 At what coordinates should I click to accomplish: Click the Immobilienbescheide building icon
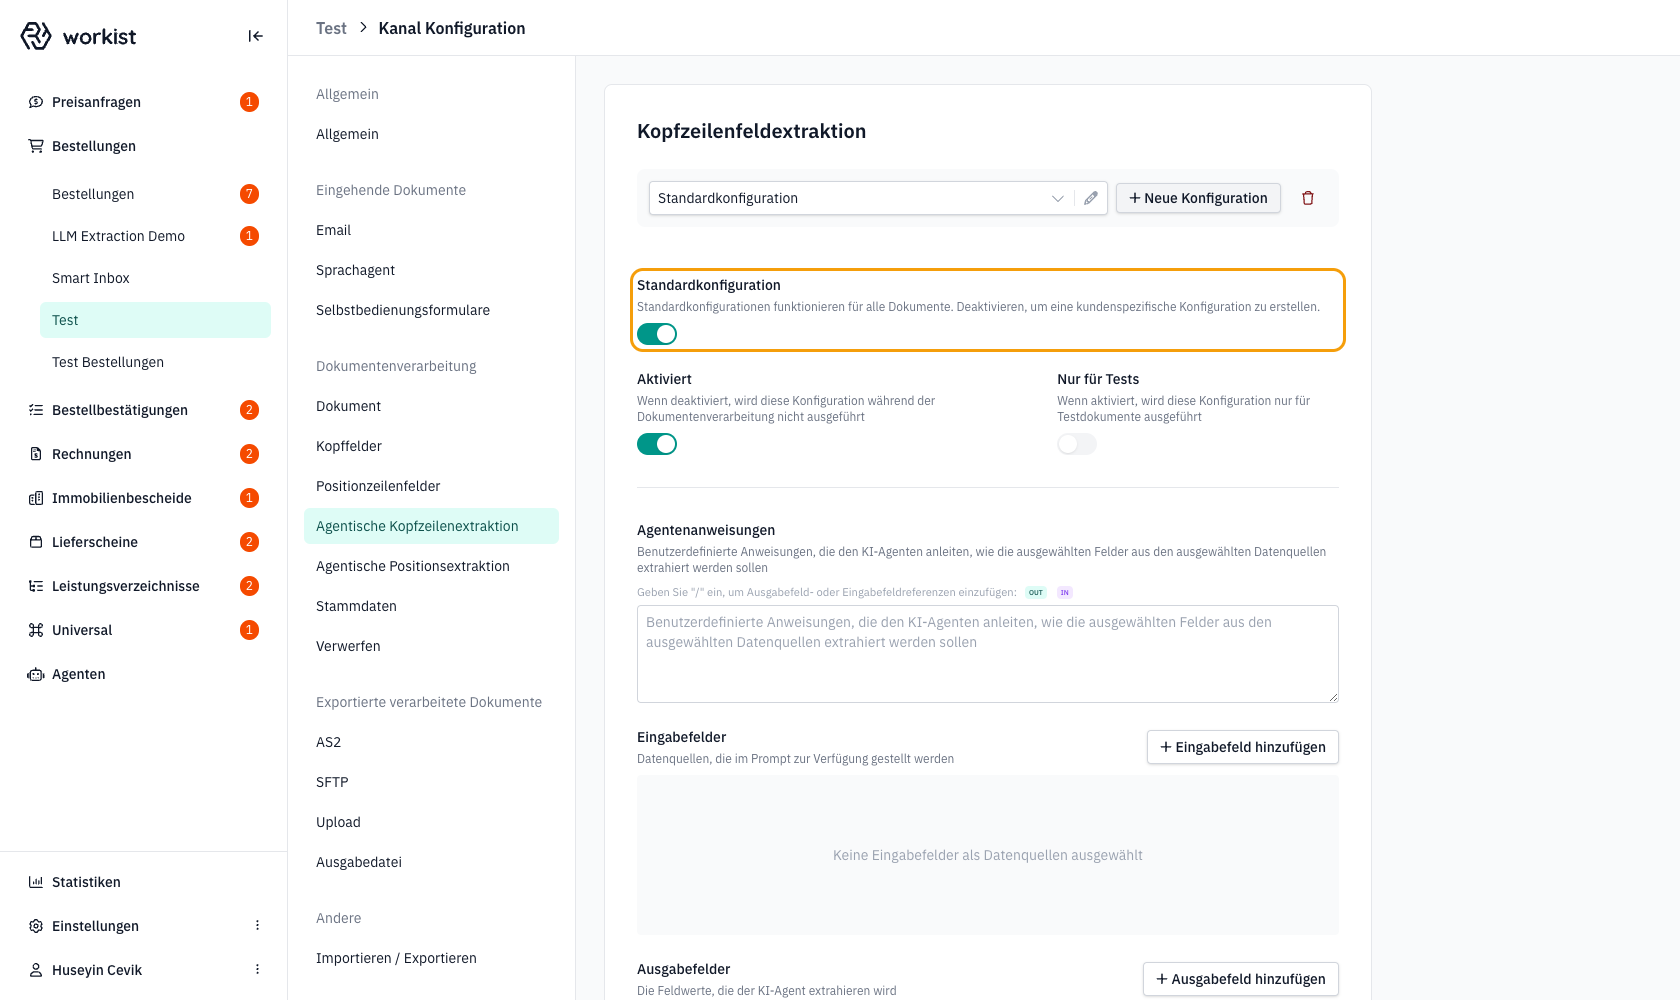(36, 498)
